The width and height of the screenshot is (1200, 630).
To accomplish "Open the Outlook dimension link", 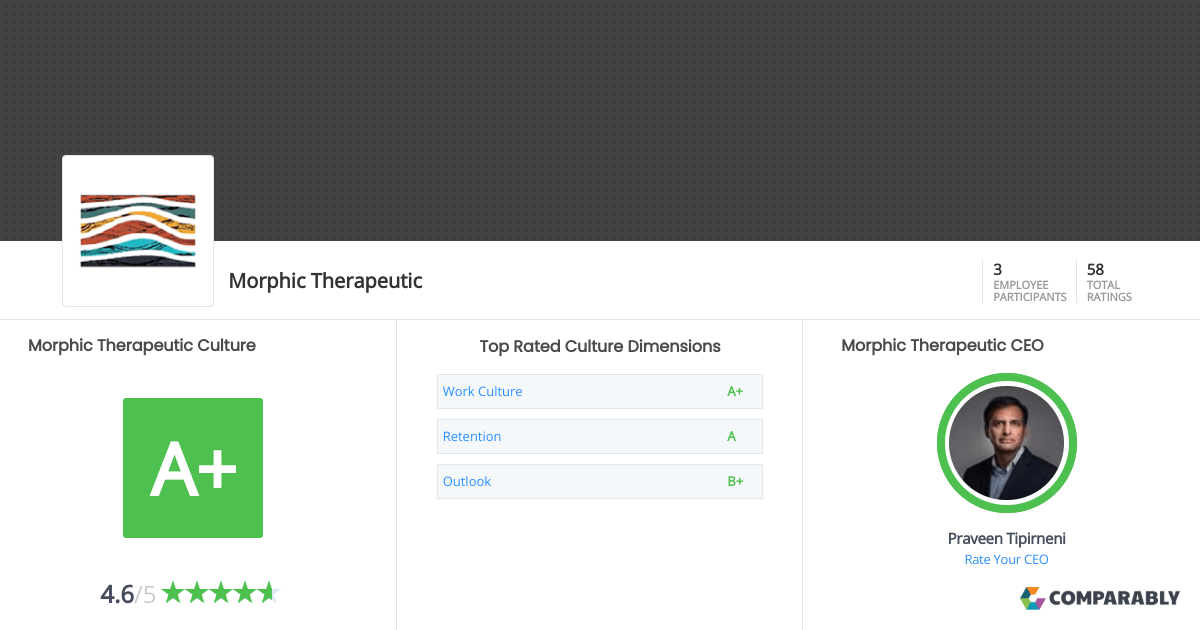I will pyautogui.click(x=467, y=481).
